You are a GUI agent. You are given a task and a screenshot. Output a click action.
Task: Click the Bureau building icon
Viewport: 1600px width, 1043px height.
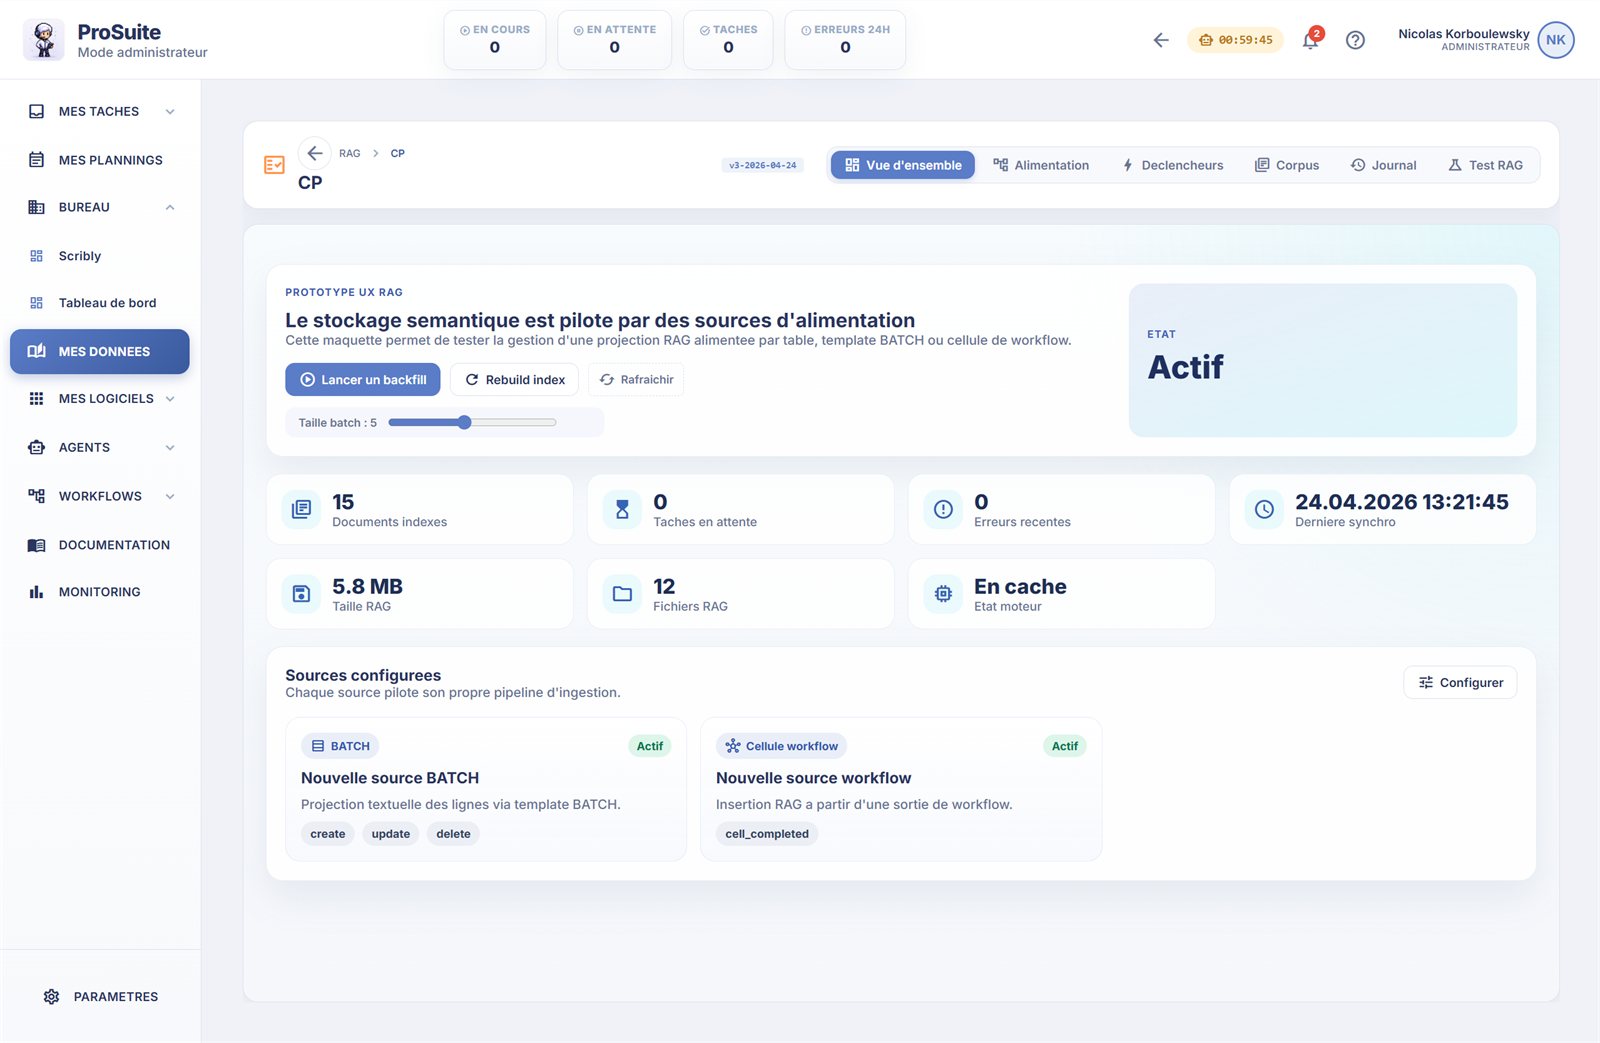click(37, 207)
